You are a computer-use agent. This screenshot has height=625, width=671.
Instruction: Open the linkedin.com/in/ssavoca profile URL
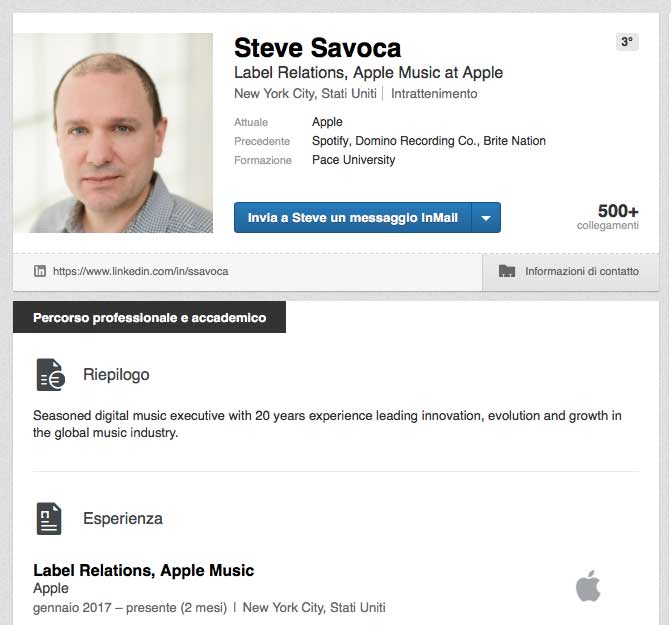pyautogui.click(x=139, y=271)
